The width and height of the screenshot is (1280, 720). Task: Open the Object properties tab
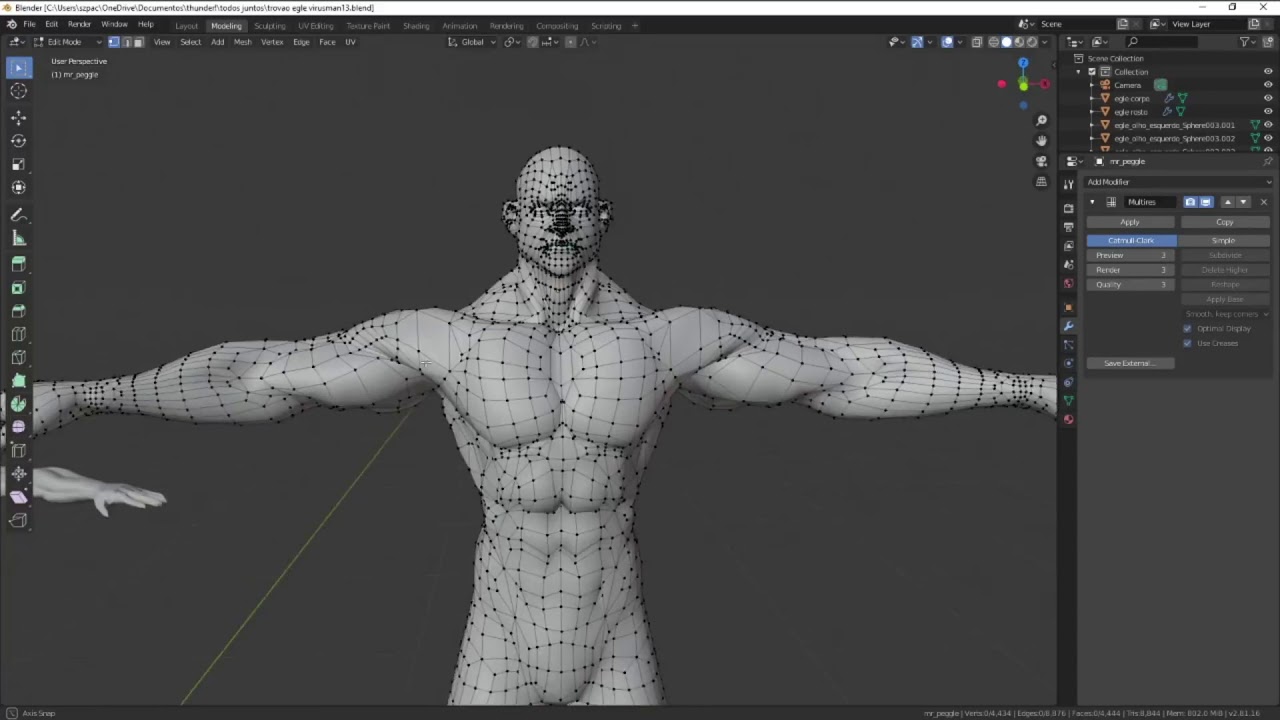click(1068, 307)
